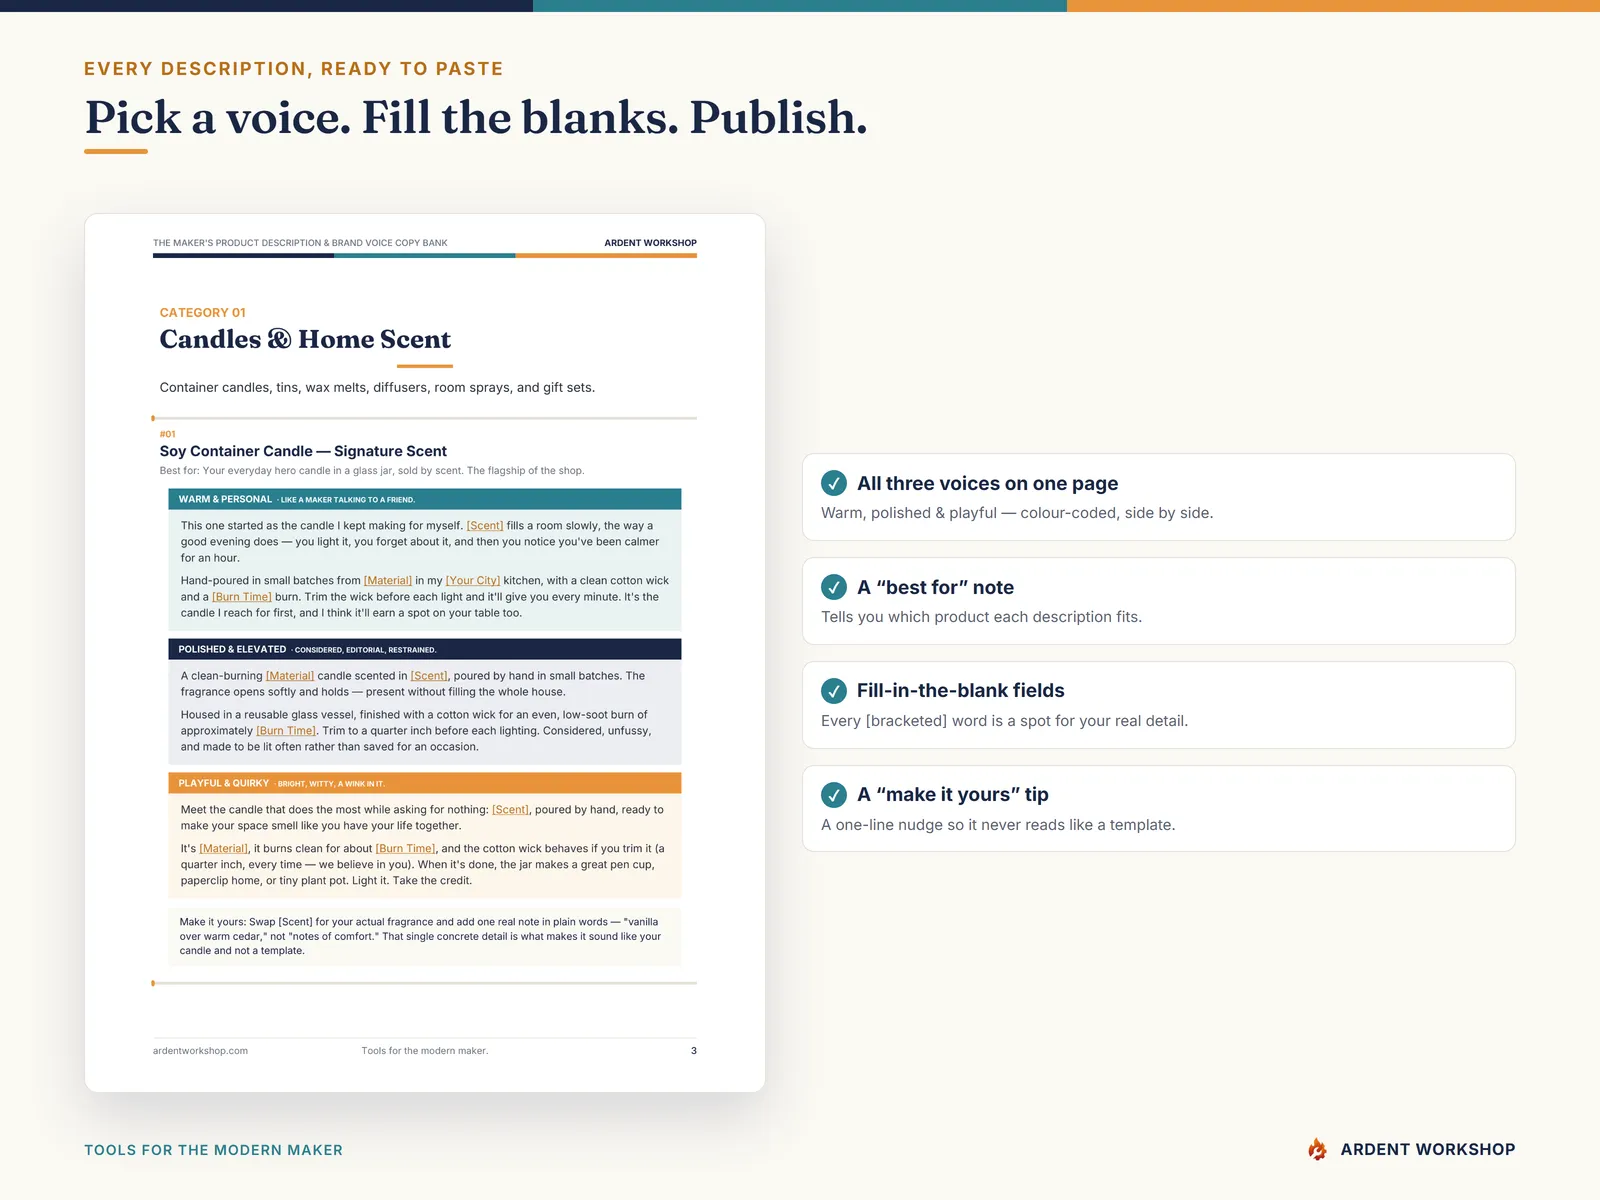Click [Material] placeholder in Playful & Quirky section
The height and width of the screenshot is (1200, 1600).
pyautogui.click(x=224, y=849)
